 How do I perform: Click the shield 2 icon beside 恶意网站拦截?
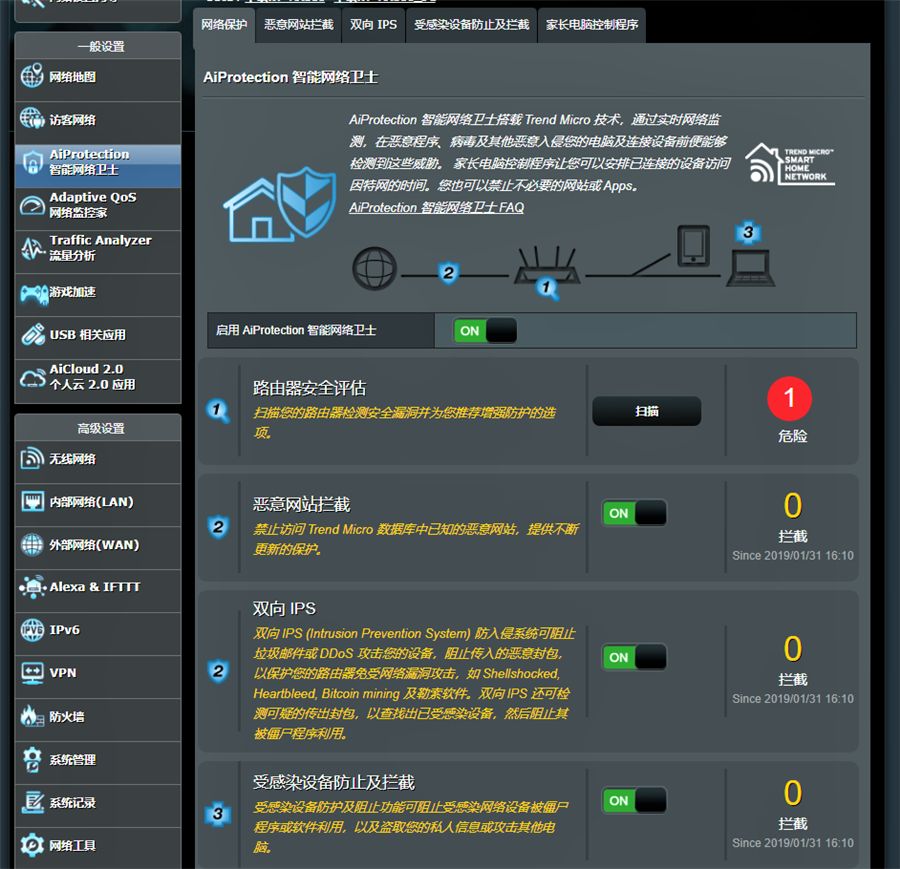[218, 526]
